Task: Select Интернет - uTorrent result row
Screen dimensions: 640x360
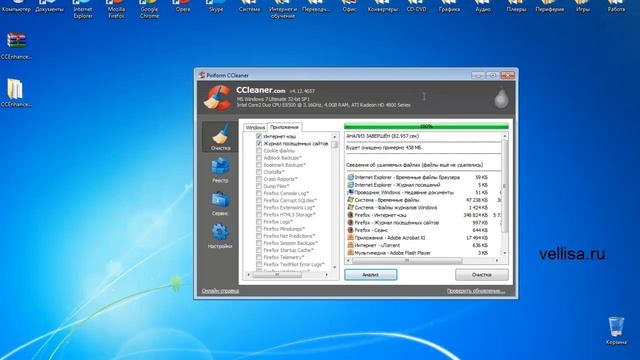Action: (x=423, y=245)
